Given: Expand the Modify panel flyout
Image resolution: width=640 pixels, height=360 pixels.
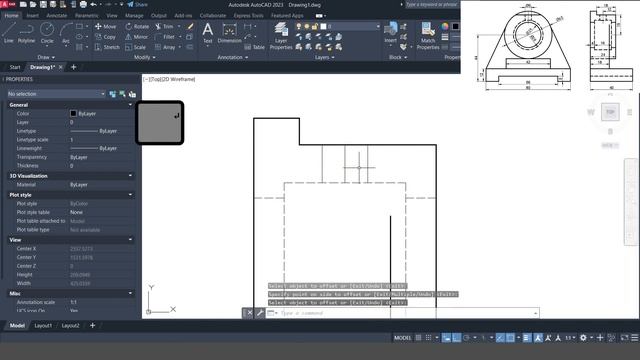Looking at the screenshot, I should (x=144, y=58).
